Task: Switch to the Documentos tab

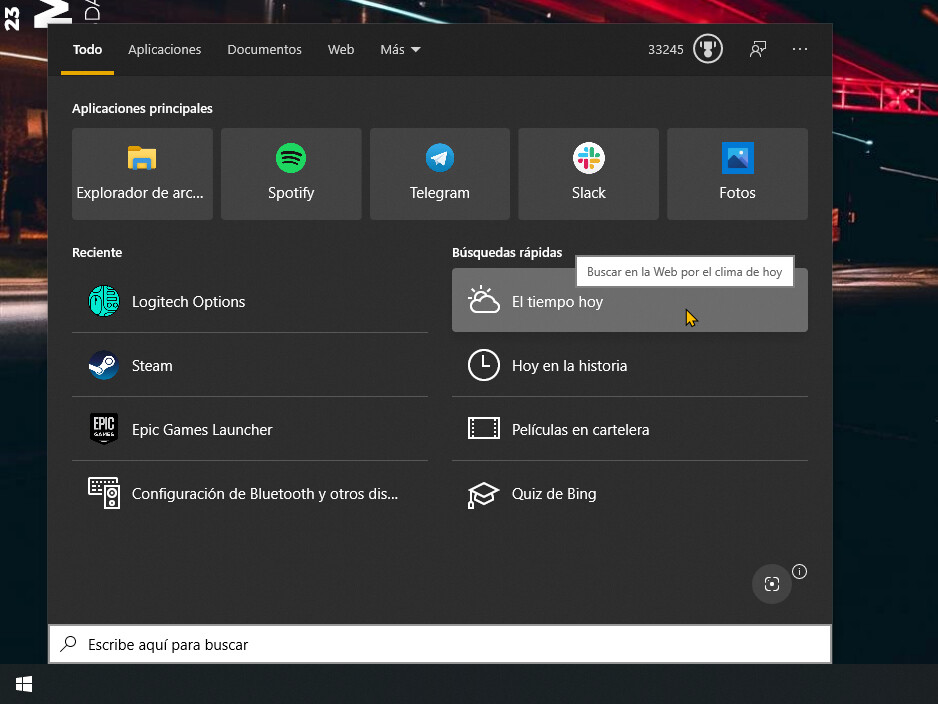Action: click(x=264, y=50)
